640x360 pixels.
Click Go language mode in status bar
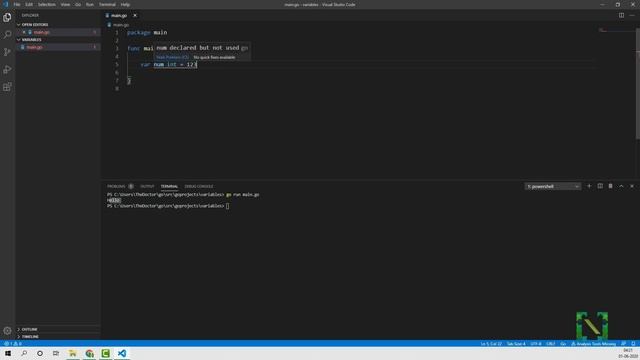point(563,344)
